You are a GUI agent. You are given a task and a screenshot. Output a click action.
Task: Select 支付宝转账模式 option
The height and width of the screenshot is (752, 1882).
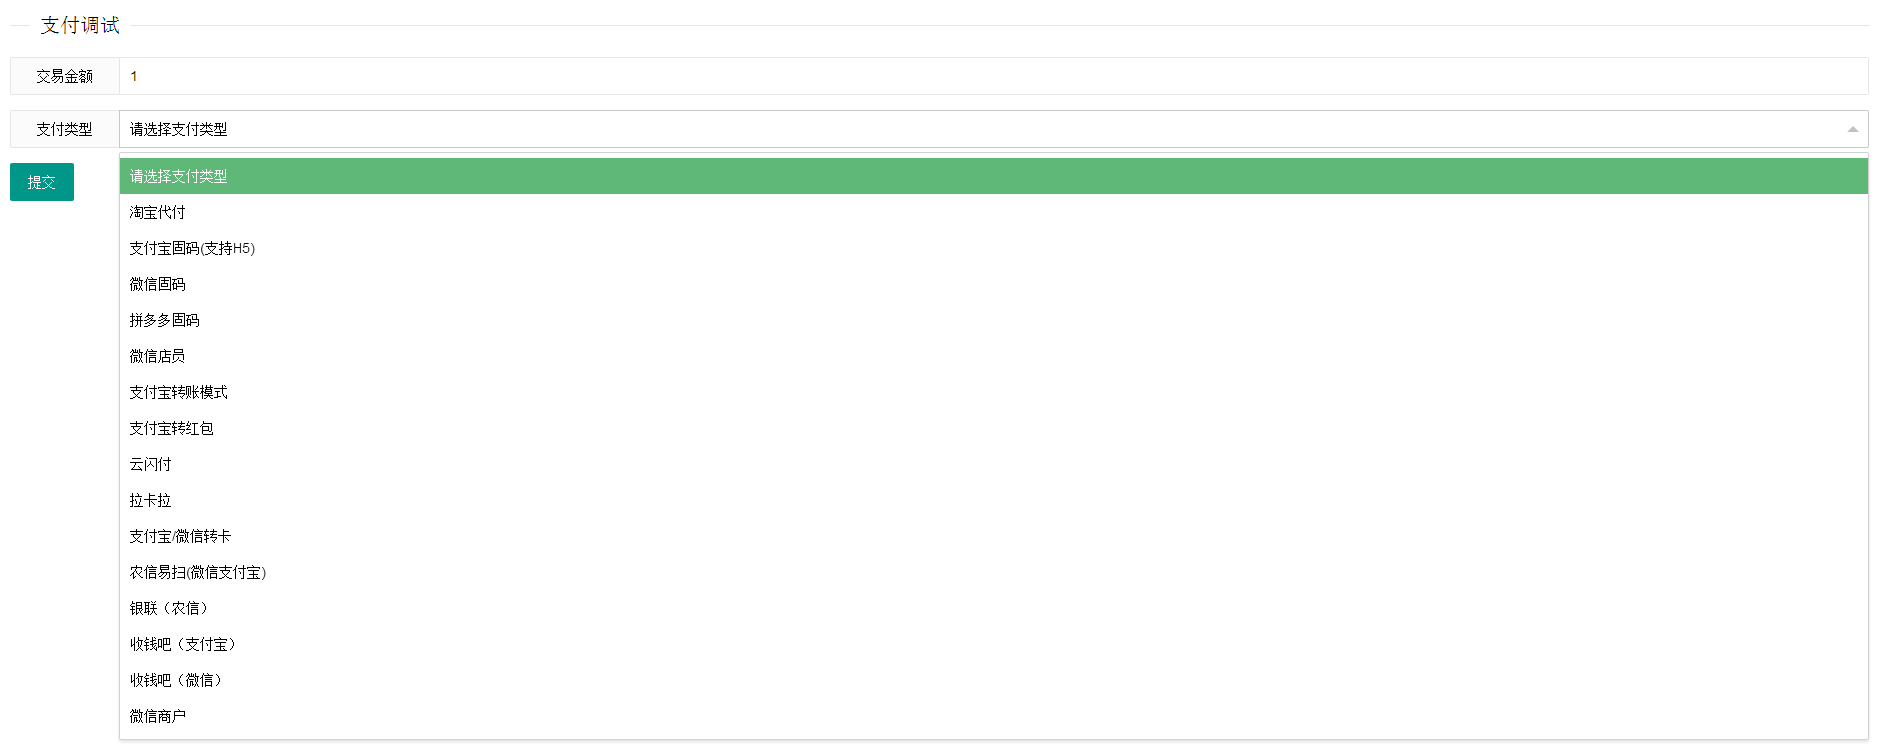pos(179,392)
